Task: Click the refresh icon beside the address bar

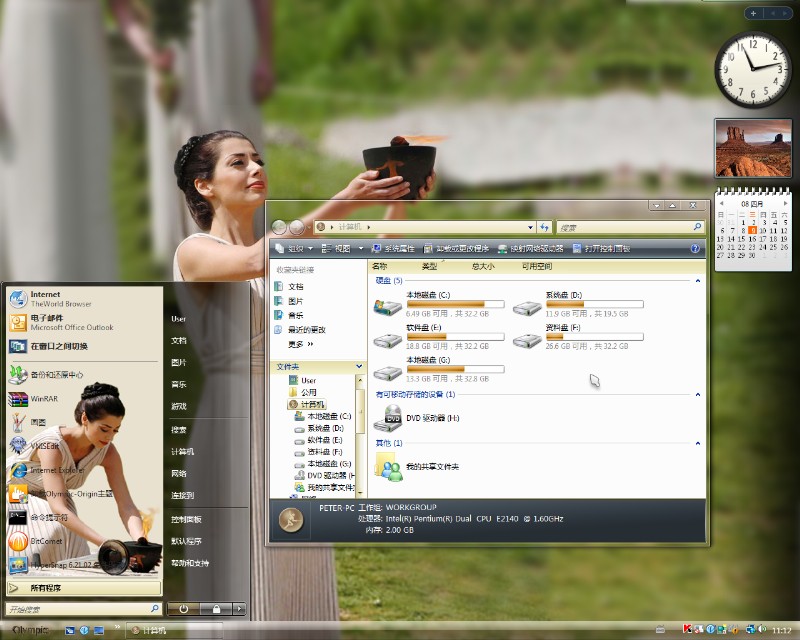Action: coord(544,227)
